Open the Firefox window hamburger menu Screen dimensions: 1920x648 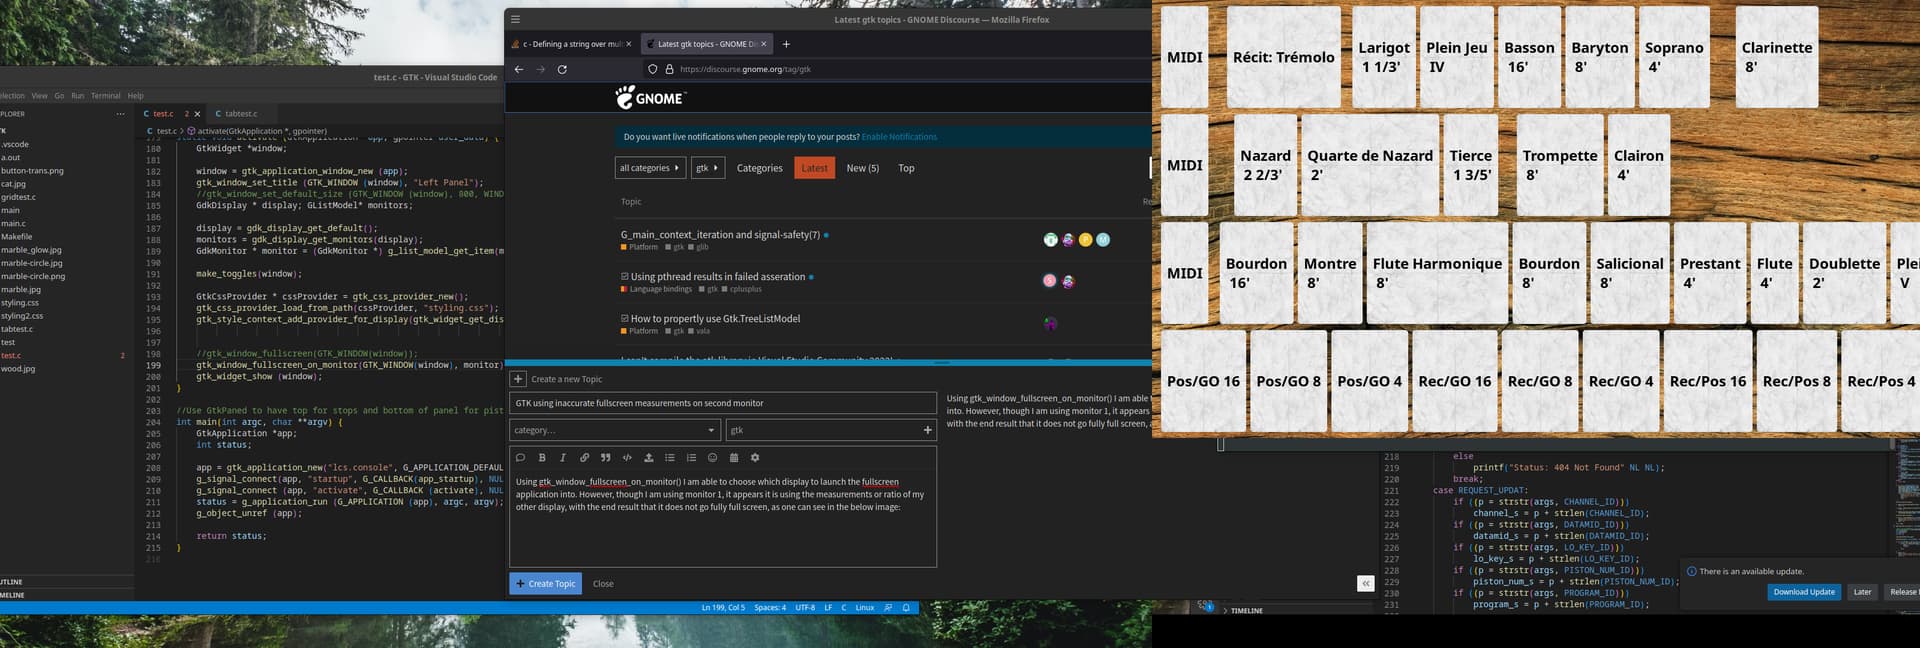coord(516,19)
